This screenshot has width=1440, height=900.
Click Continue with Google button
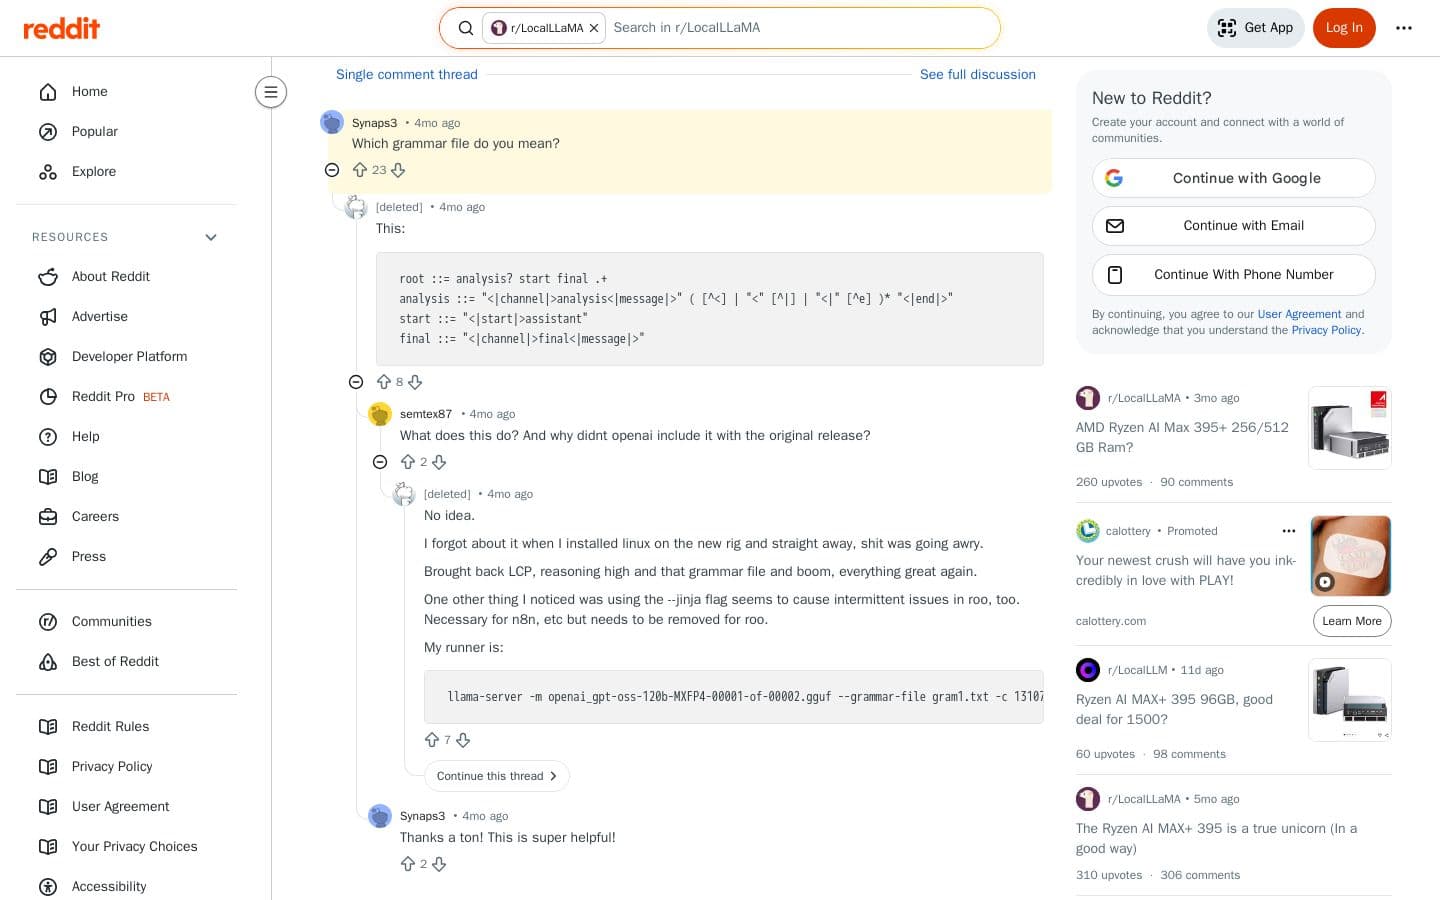(1233, 178)
